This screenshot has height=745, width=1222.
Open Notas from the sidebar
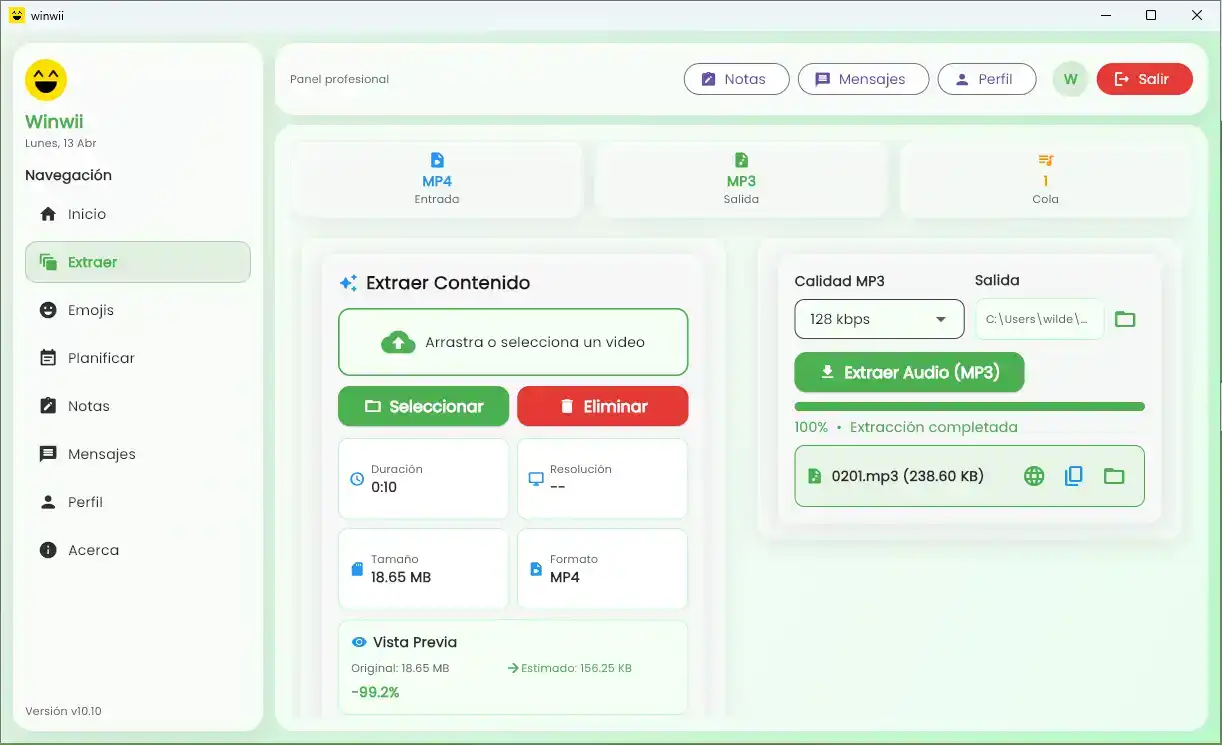[x=138, y=406]
